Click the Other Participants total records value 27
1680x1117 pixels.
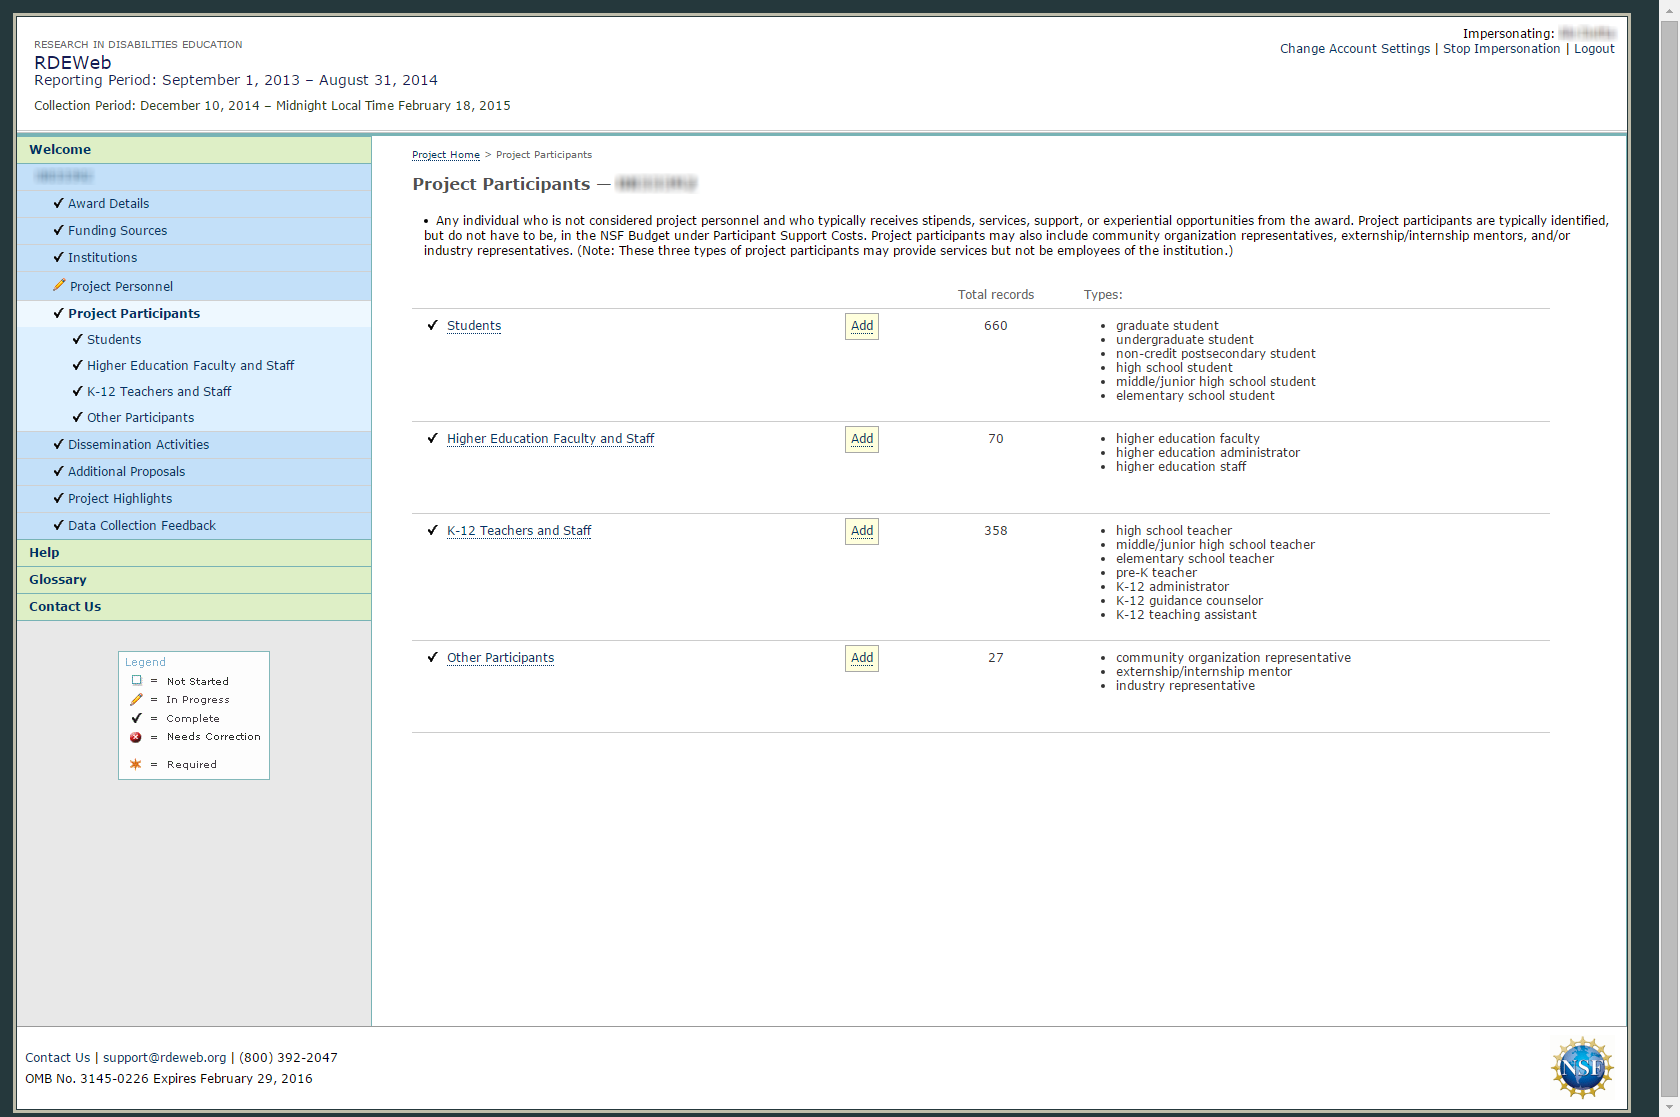click(996, 658)
